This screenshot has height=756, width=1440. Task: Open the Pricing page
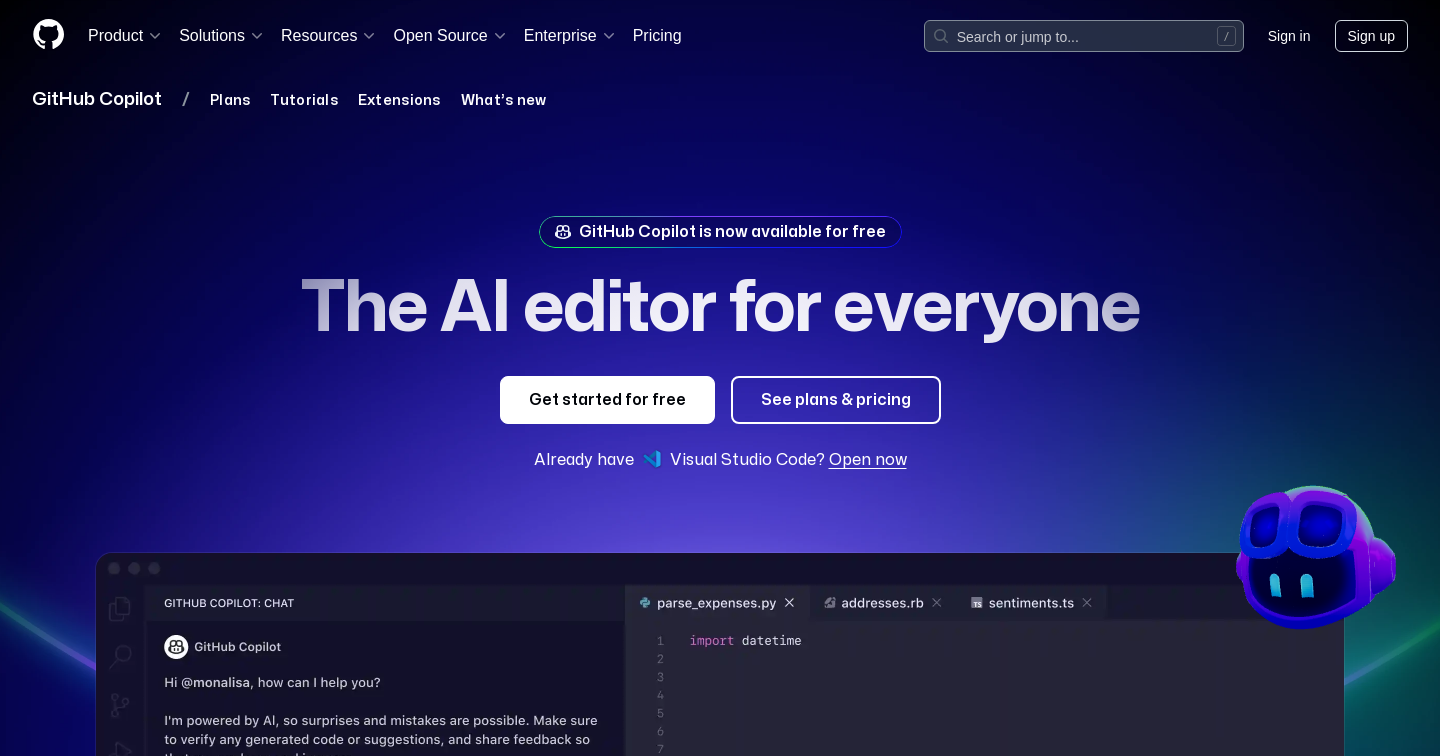pos(657,36)
